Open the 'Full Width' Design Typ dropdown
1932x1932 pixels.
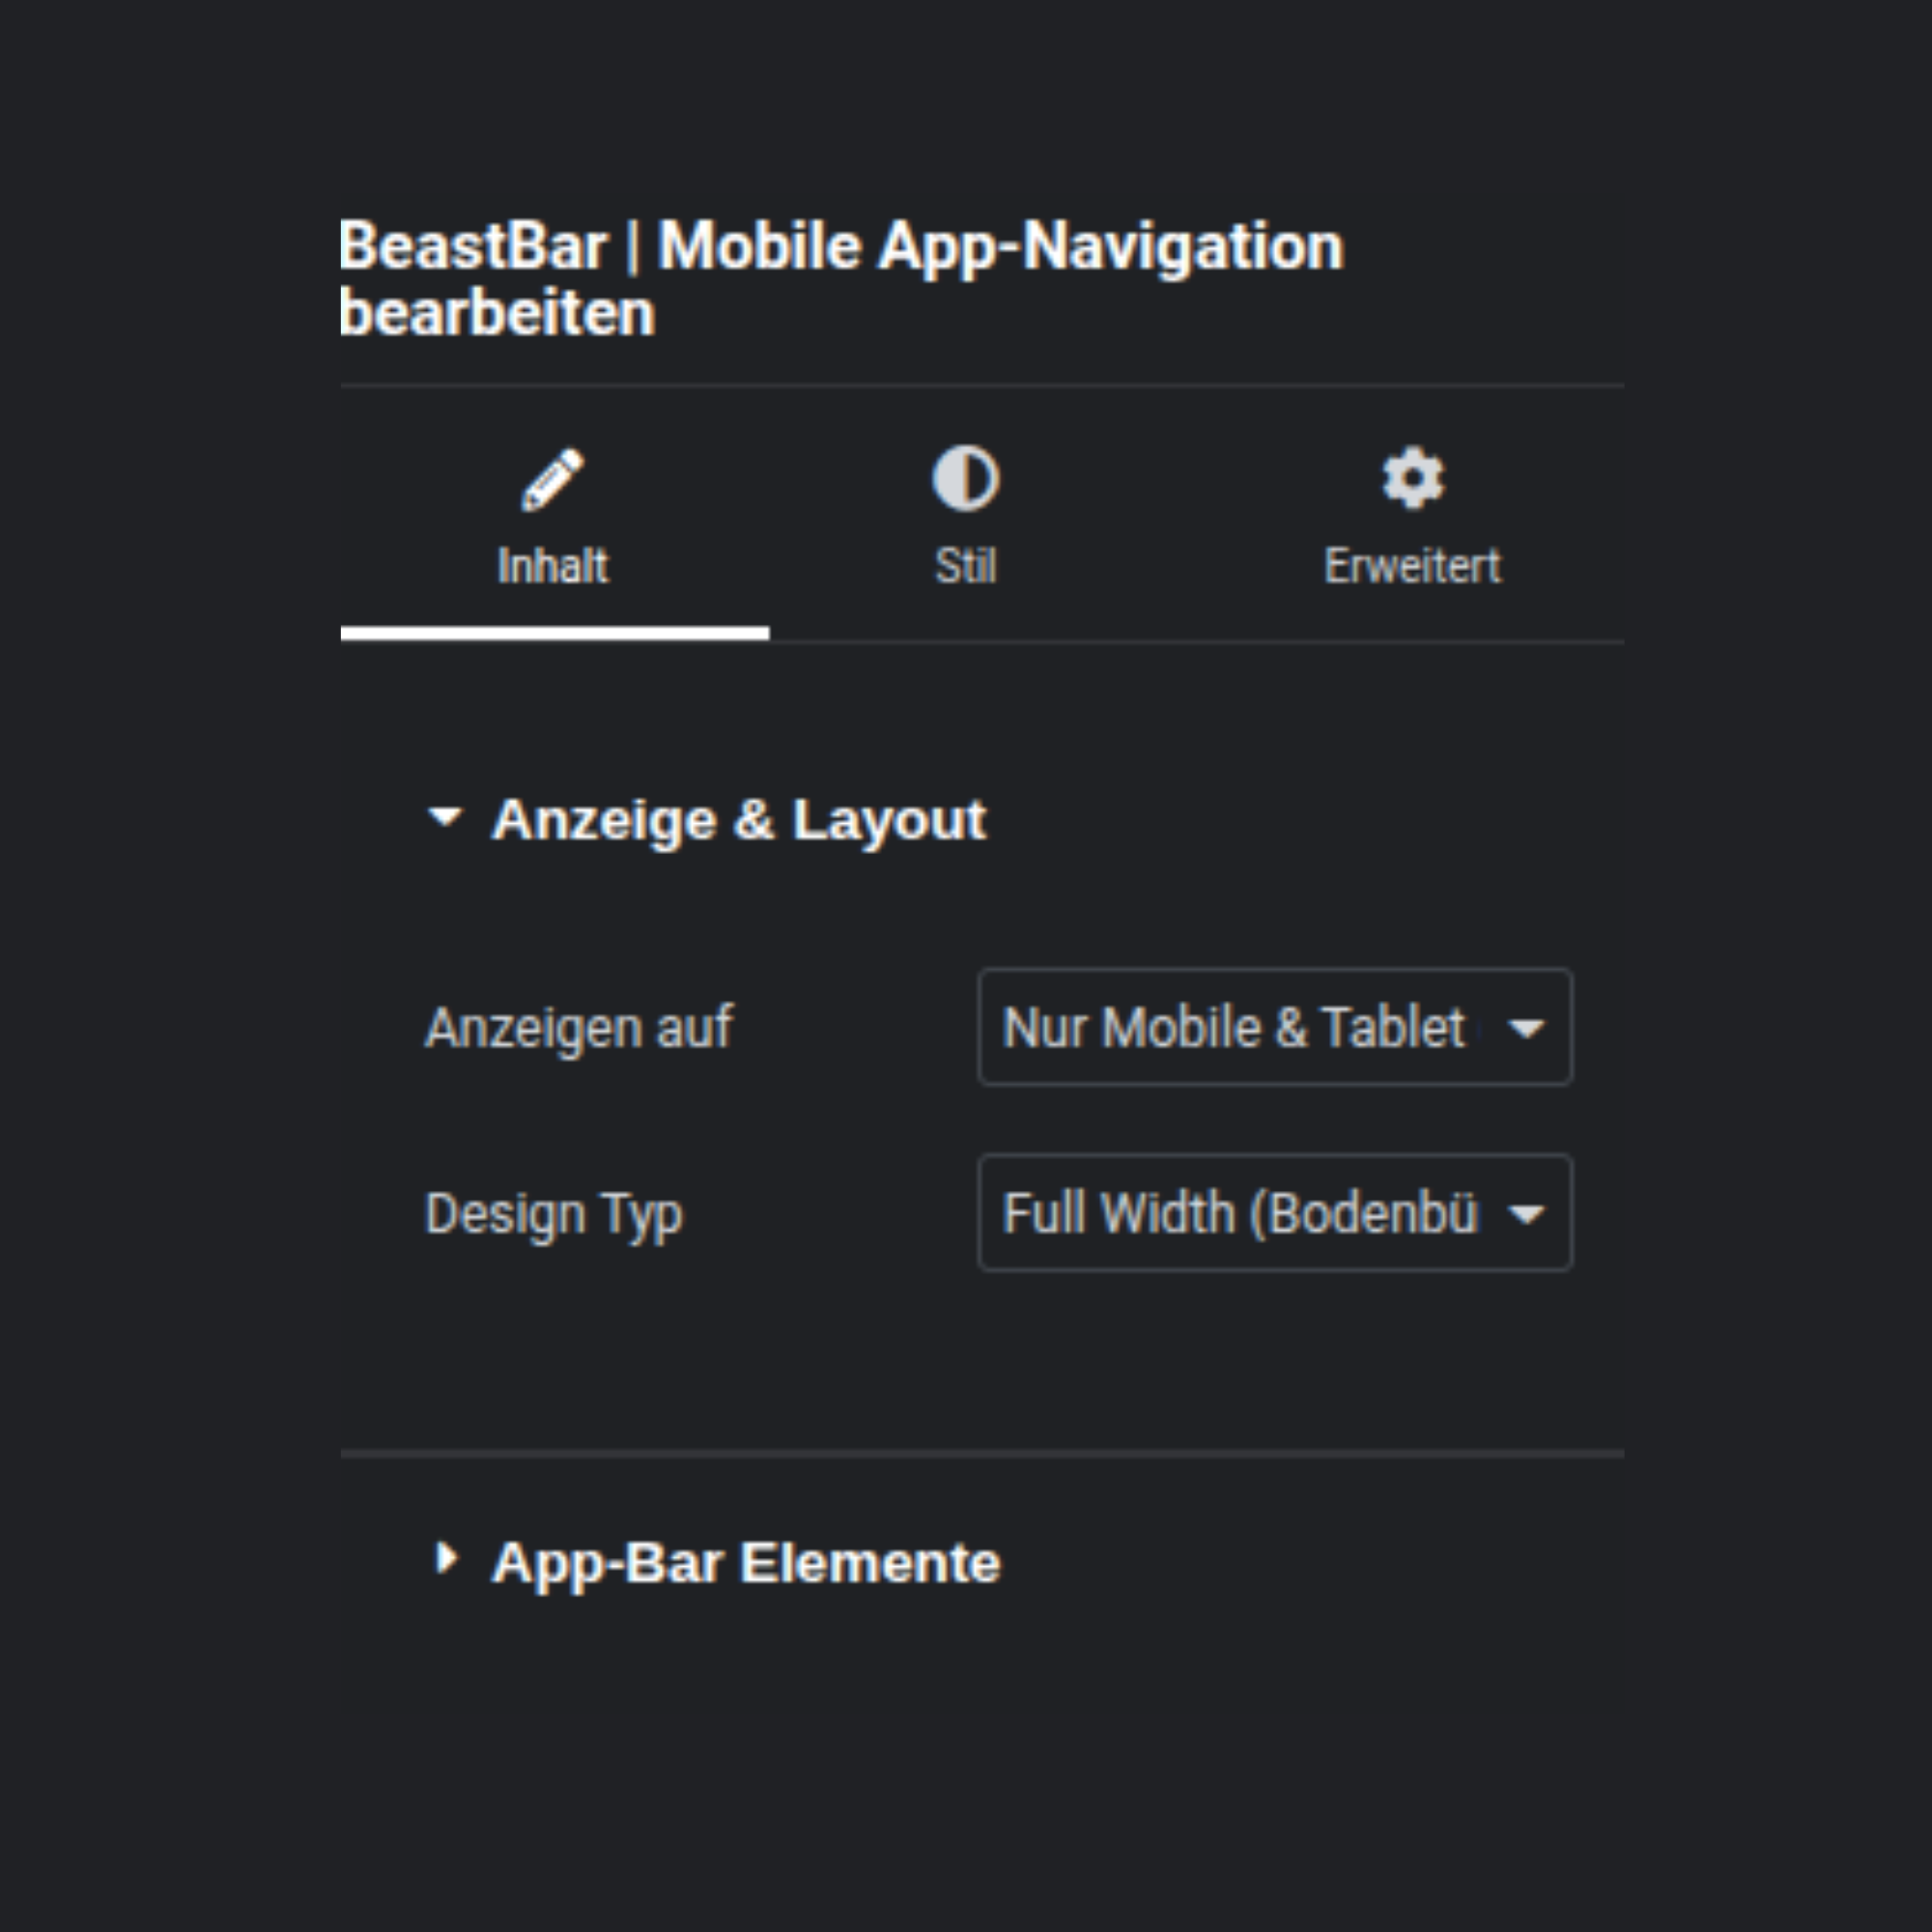click(1239, 1213)
